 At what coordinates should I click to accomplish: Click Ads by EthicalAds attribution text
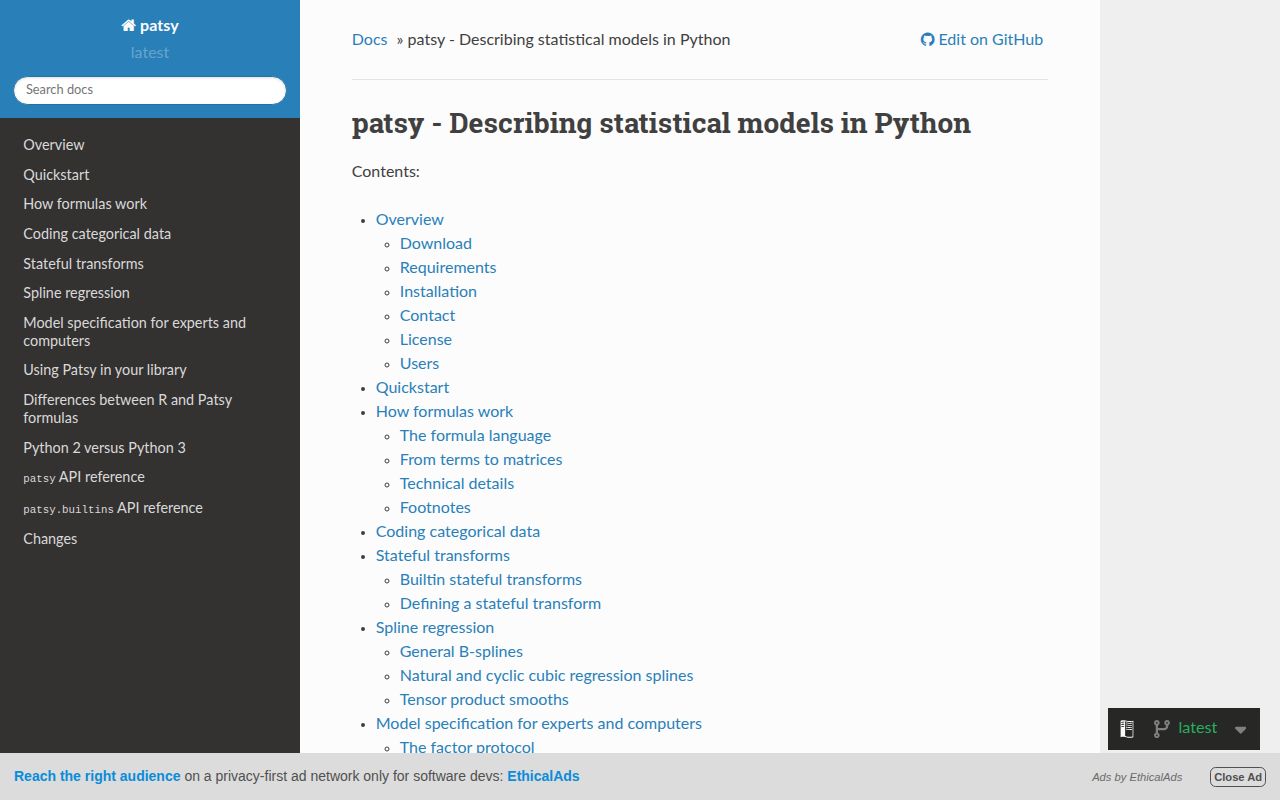[x=1137, y=777]
